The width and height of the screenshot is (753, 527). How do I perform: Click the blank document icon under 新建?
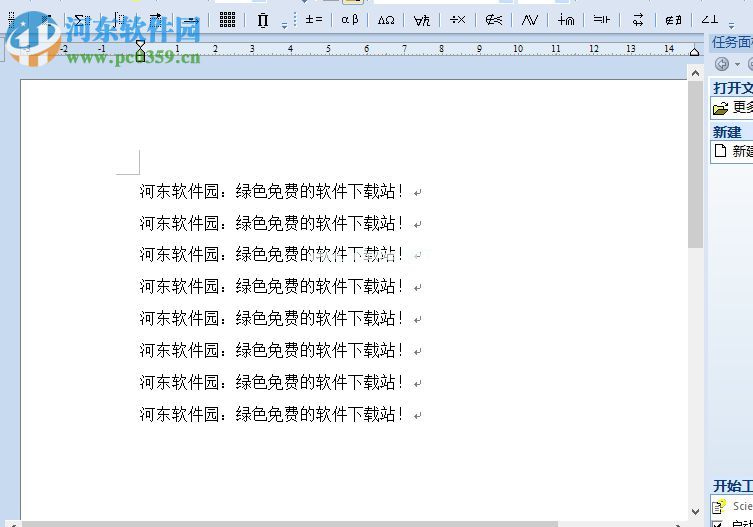coord(720,151)
